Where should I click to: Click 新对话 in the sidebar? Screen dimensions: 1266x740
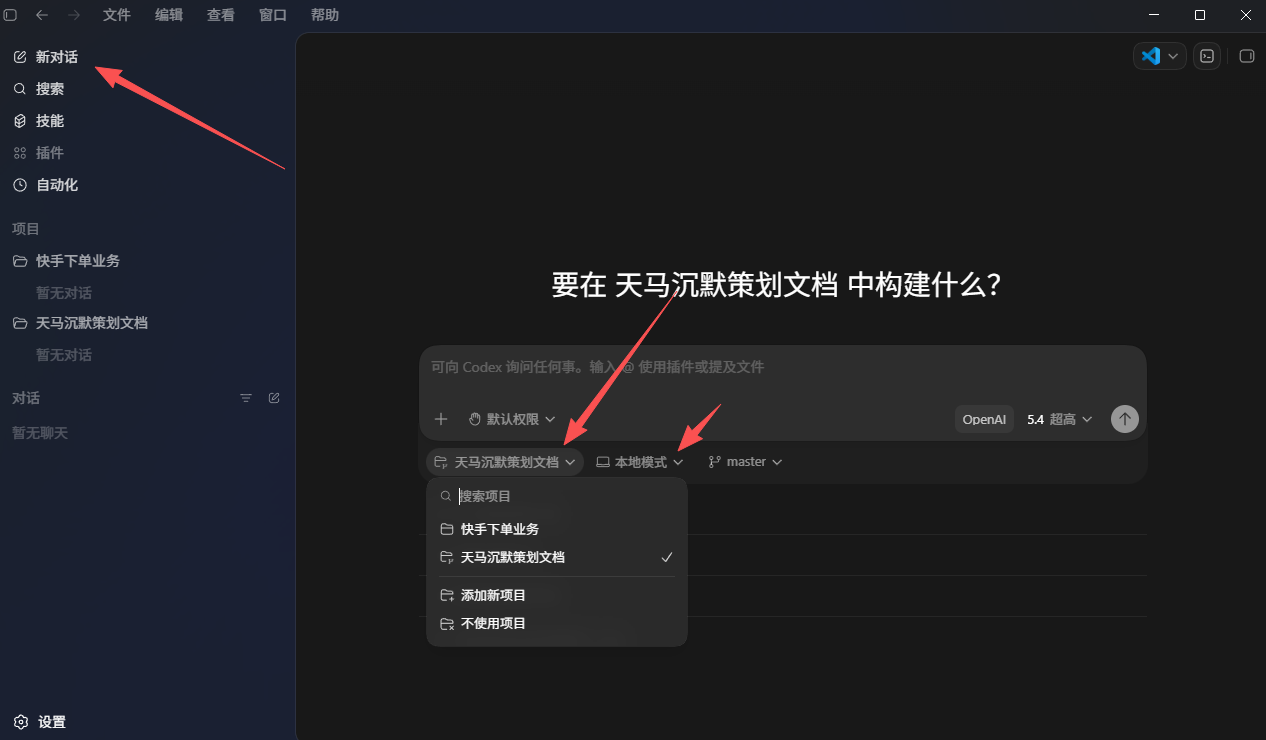57,57
